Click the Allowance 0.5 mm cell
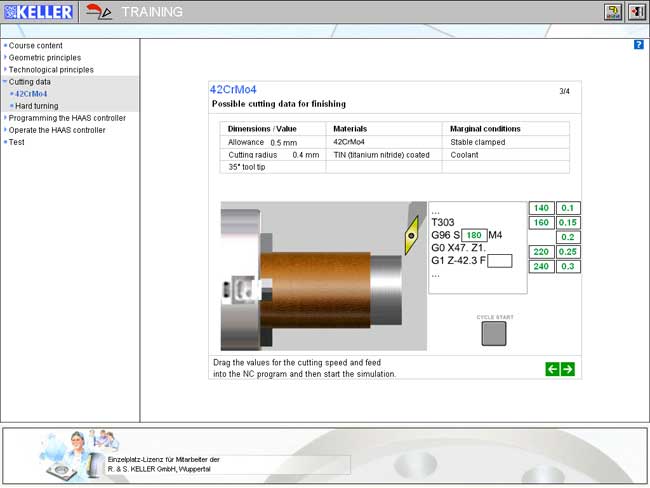 273,142
